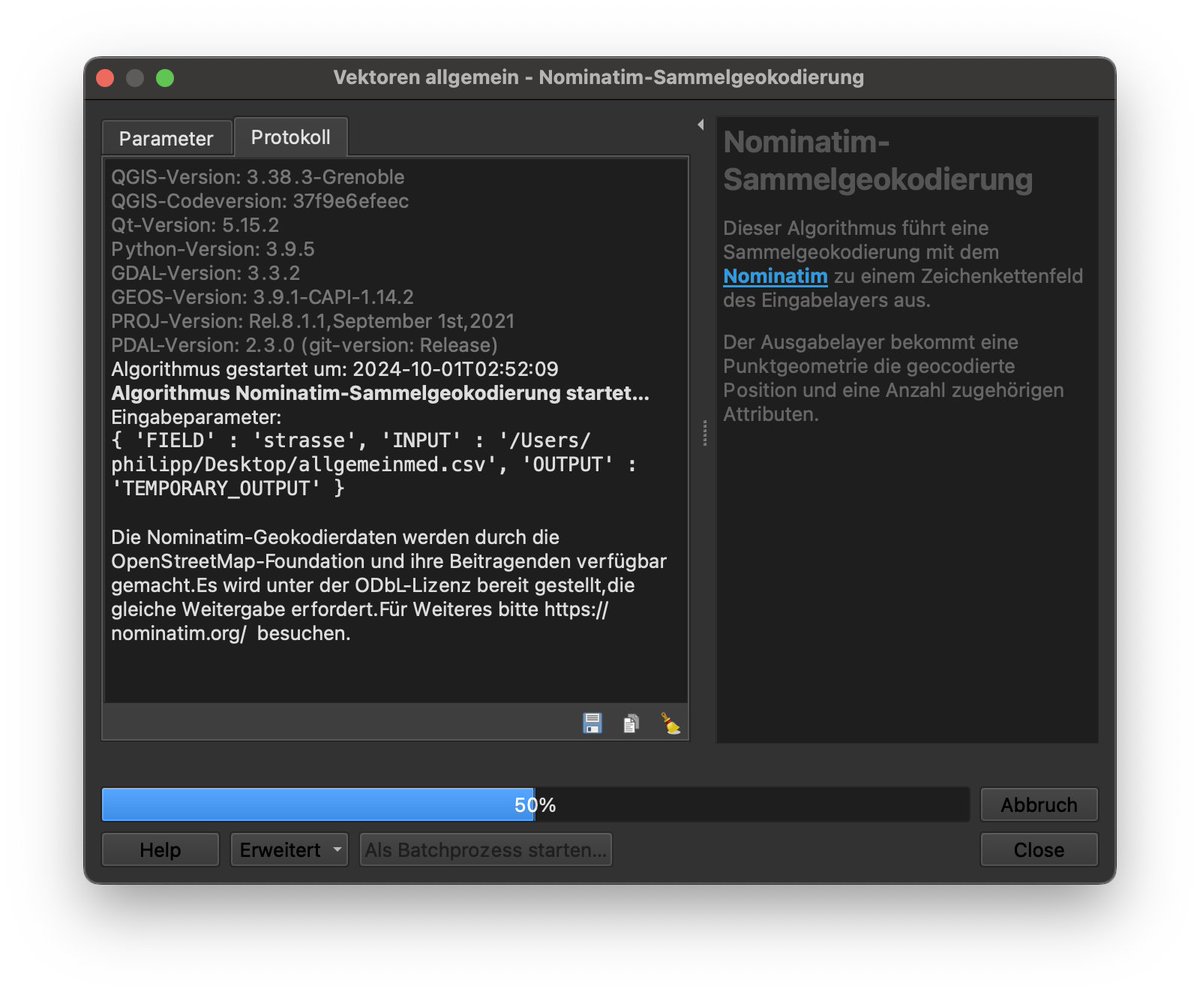Click the GEOS-Version line
The image size is (1200, 995).
[x=262, y=297]
